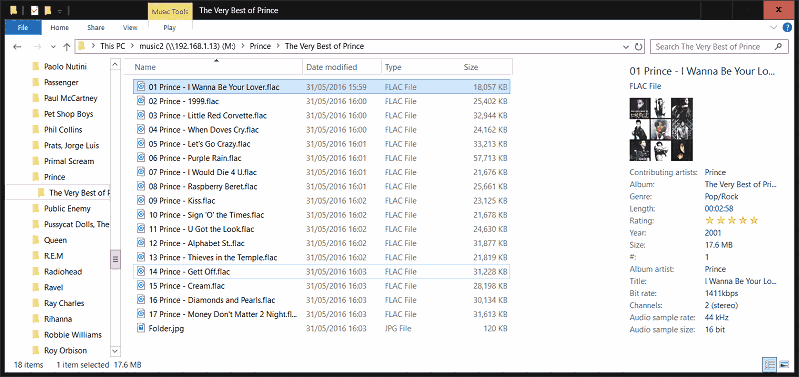Select 15 Prince - Cream.flac
The width and height of the screenshot is (799, 377).
pos(322,286)
